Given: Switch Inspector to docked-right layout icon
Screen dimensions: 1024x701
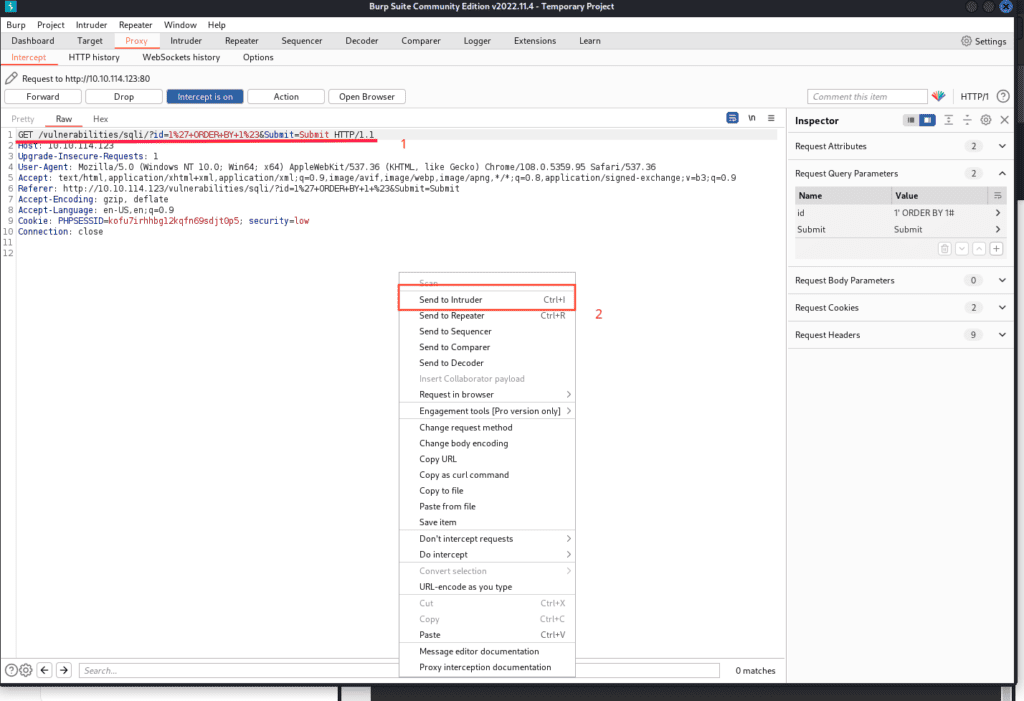Looking at the screenshot, I should pos(927,120).
